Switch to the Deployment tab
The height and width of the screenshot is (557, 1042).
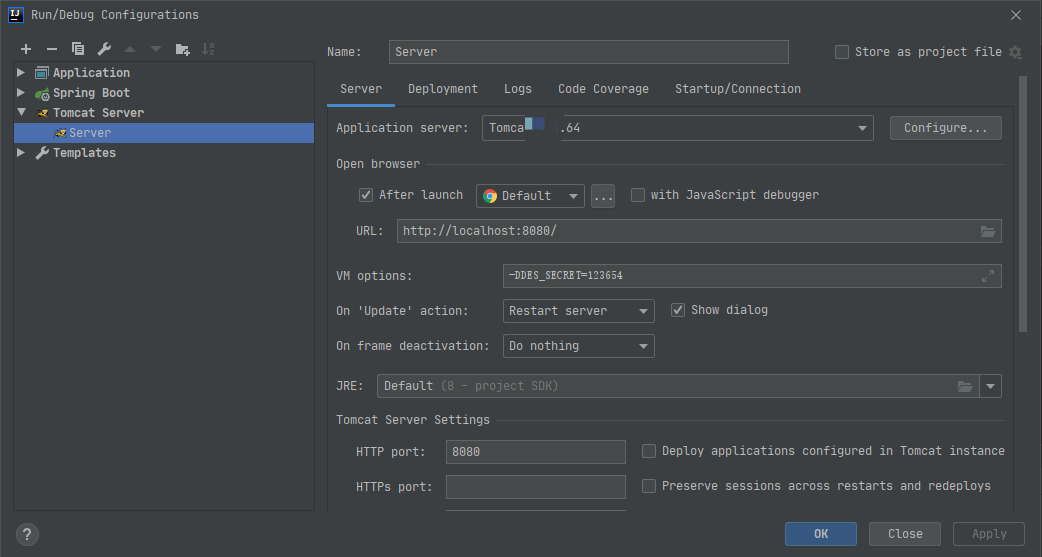tap(443, 89)
